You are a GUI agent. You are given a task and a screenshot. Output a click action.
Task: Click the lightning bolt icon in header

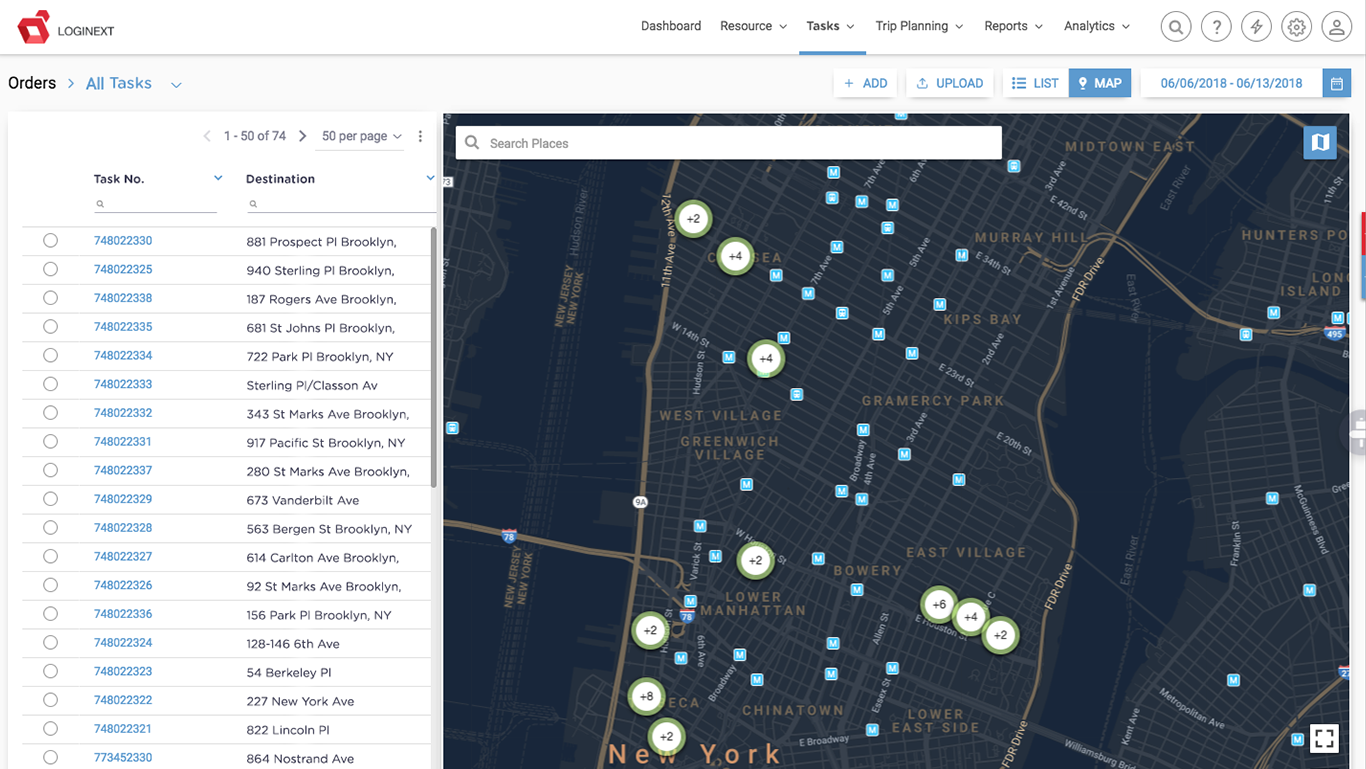tap(1256, 27)
